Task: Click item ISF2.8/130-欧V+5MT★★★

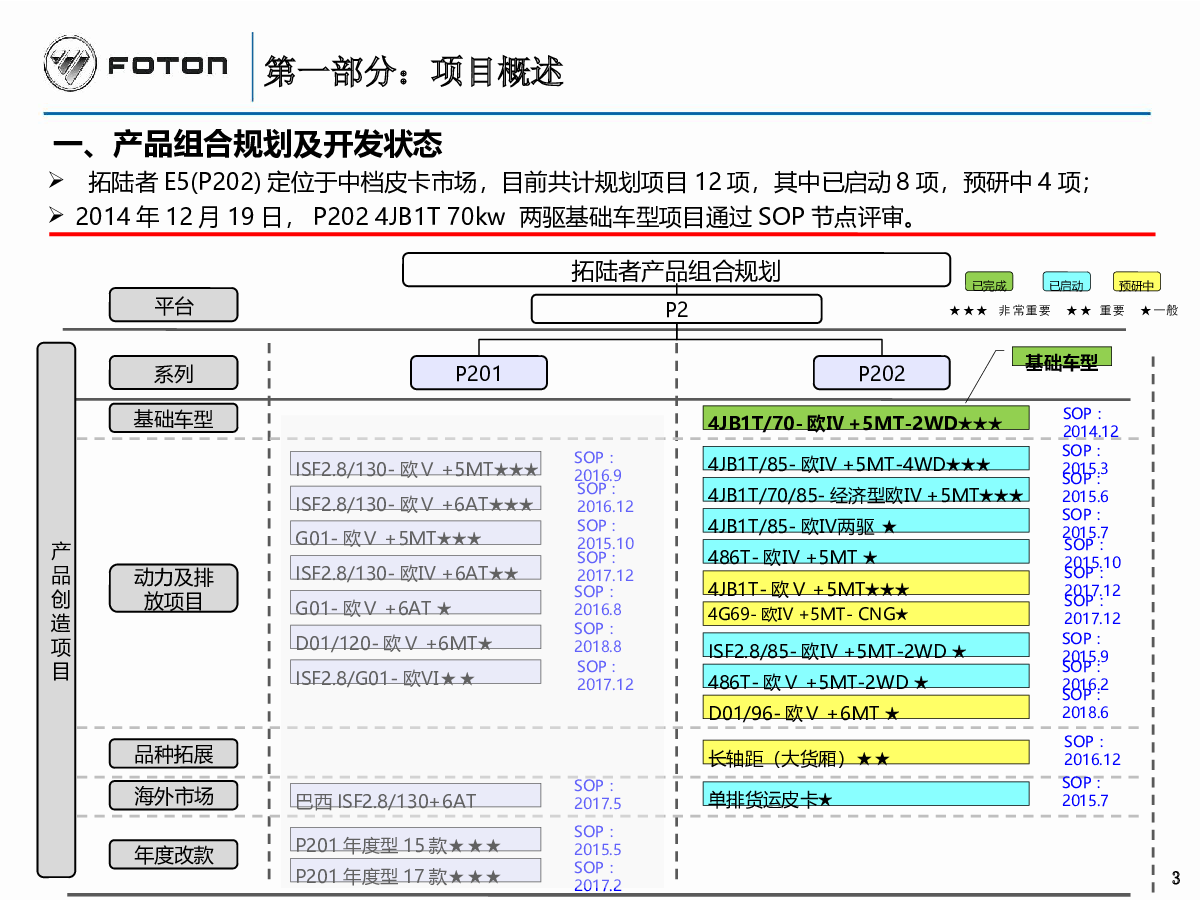Action: pyautogui.click(x=416, y=465)
